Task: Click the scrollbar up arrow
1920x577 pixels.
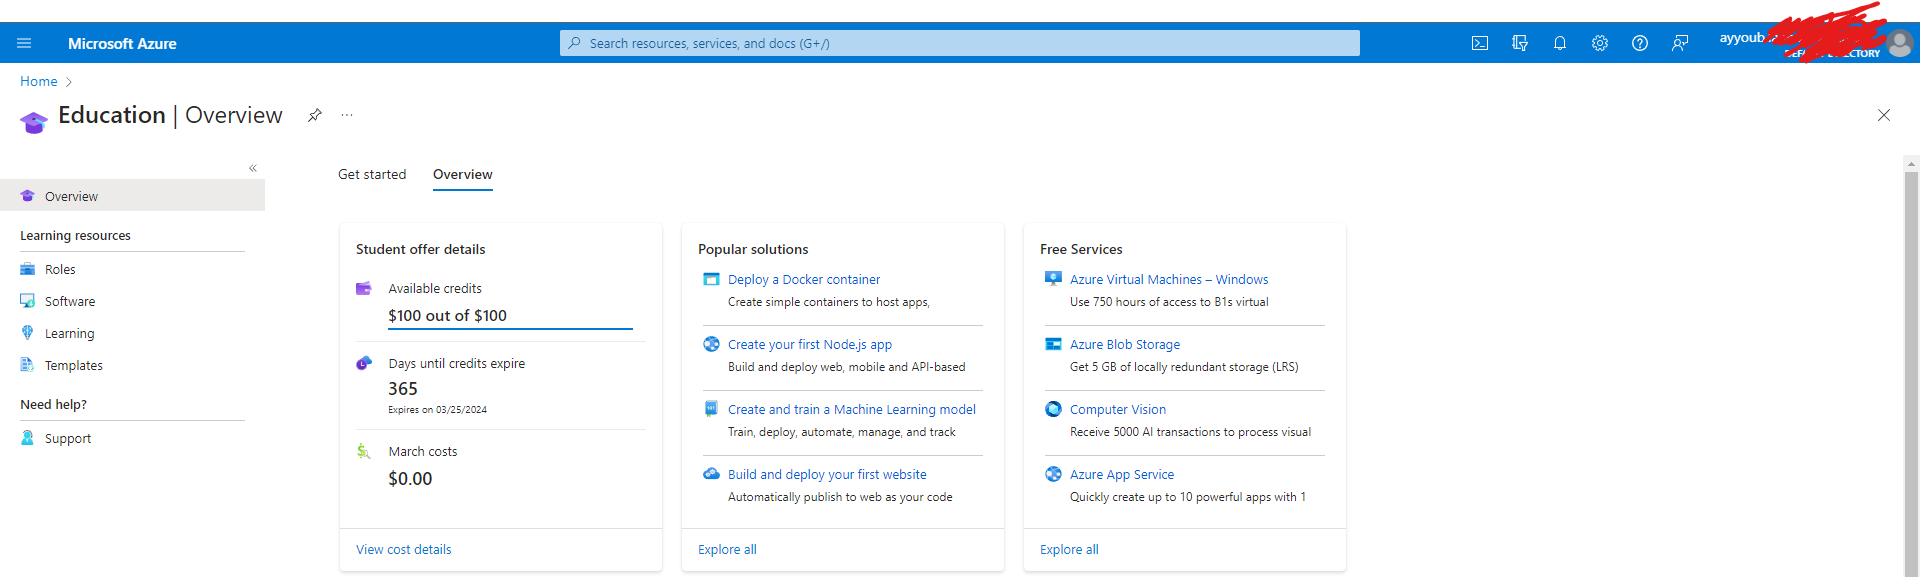Action: pos(1912,164)
